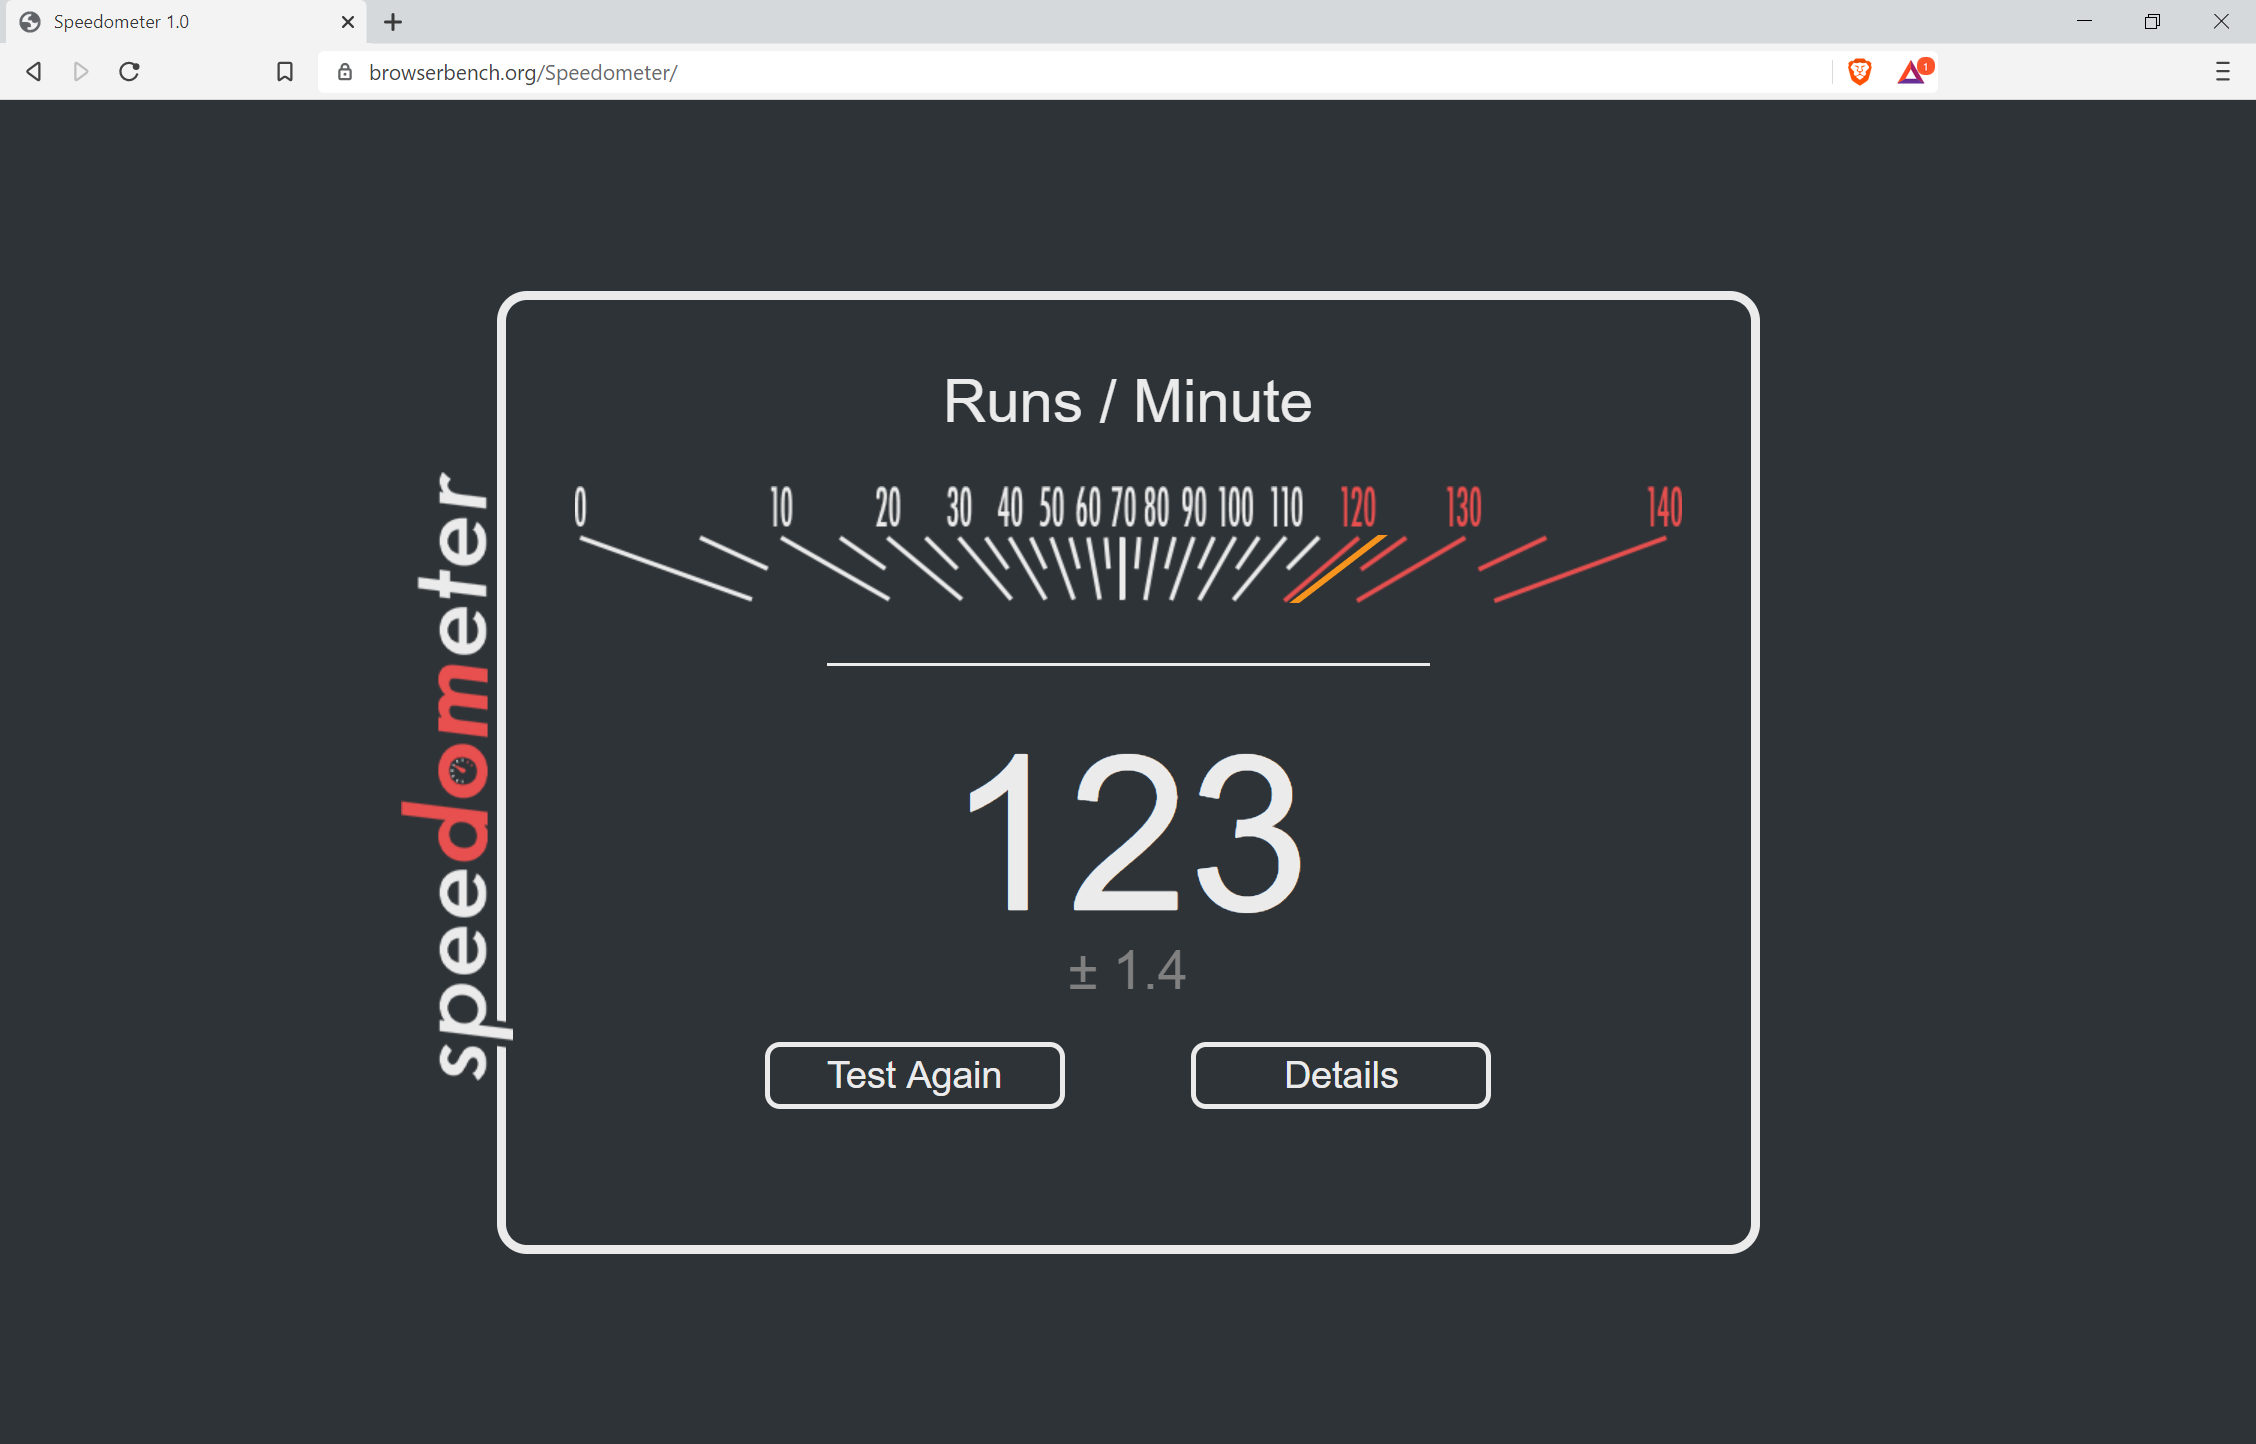Click the red 140 gauge label
2256x1444 pixels.
click(x=1665, y=507)
